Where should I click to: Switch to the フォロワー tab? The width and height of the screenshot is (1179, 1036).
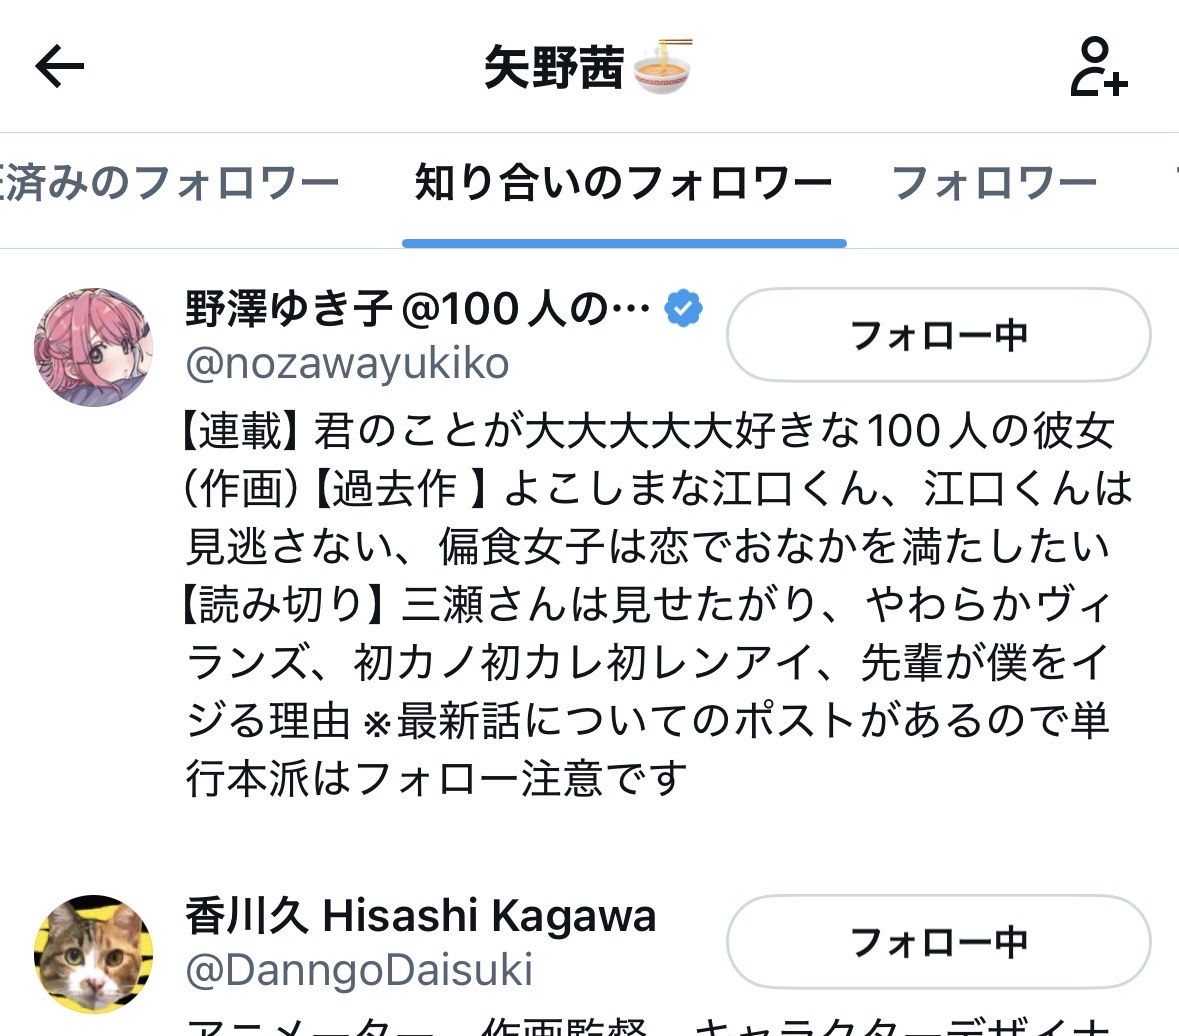[x=994, y=183]
